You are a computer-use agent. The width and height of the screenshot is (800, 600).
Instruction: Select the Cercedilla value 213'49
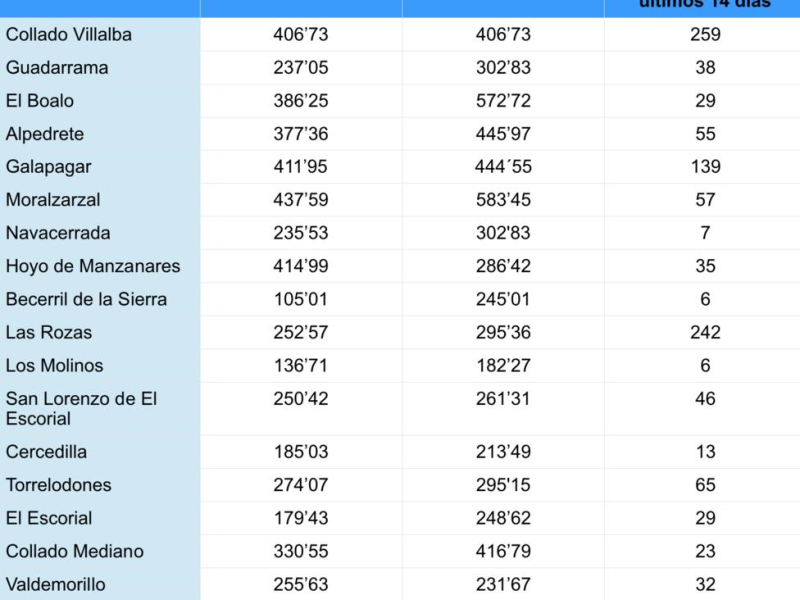click(503, 452)
